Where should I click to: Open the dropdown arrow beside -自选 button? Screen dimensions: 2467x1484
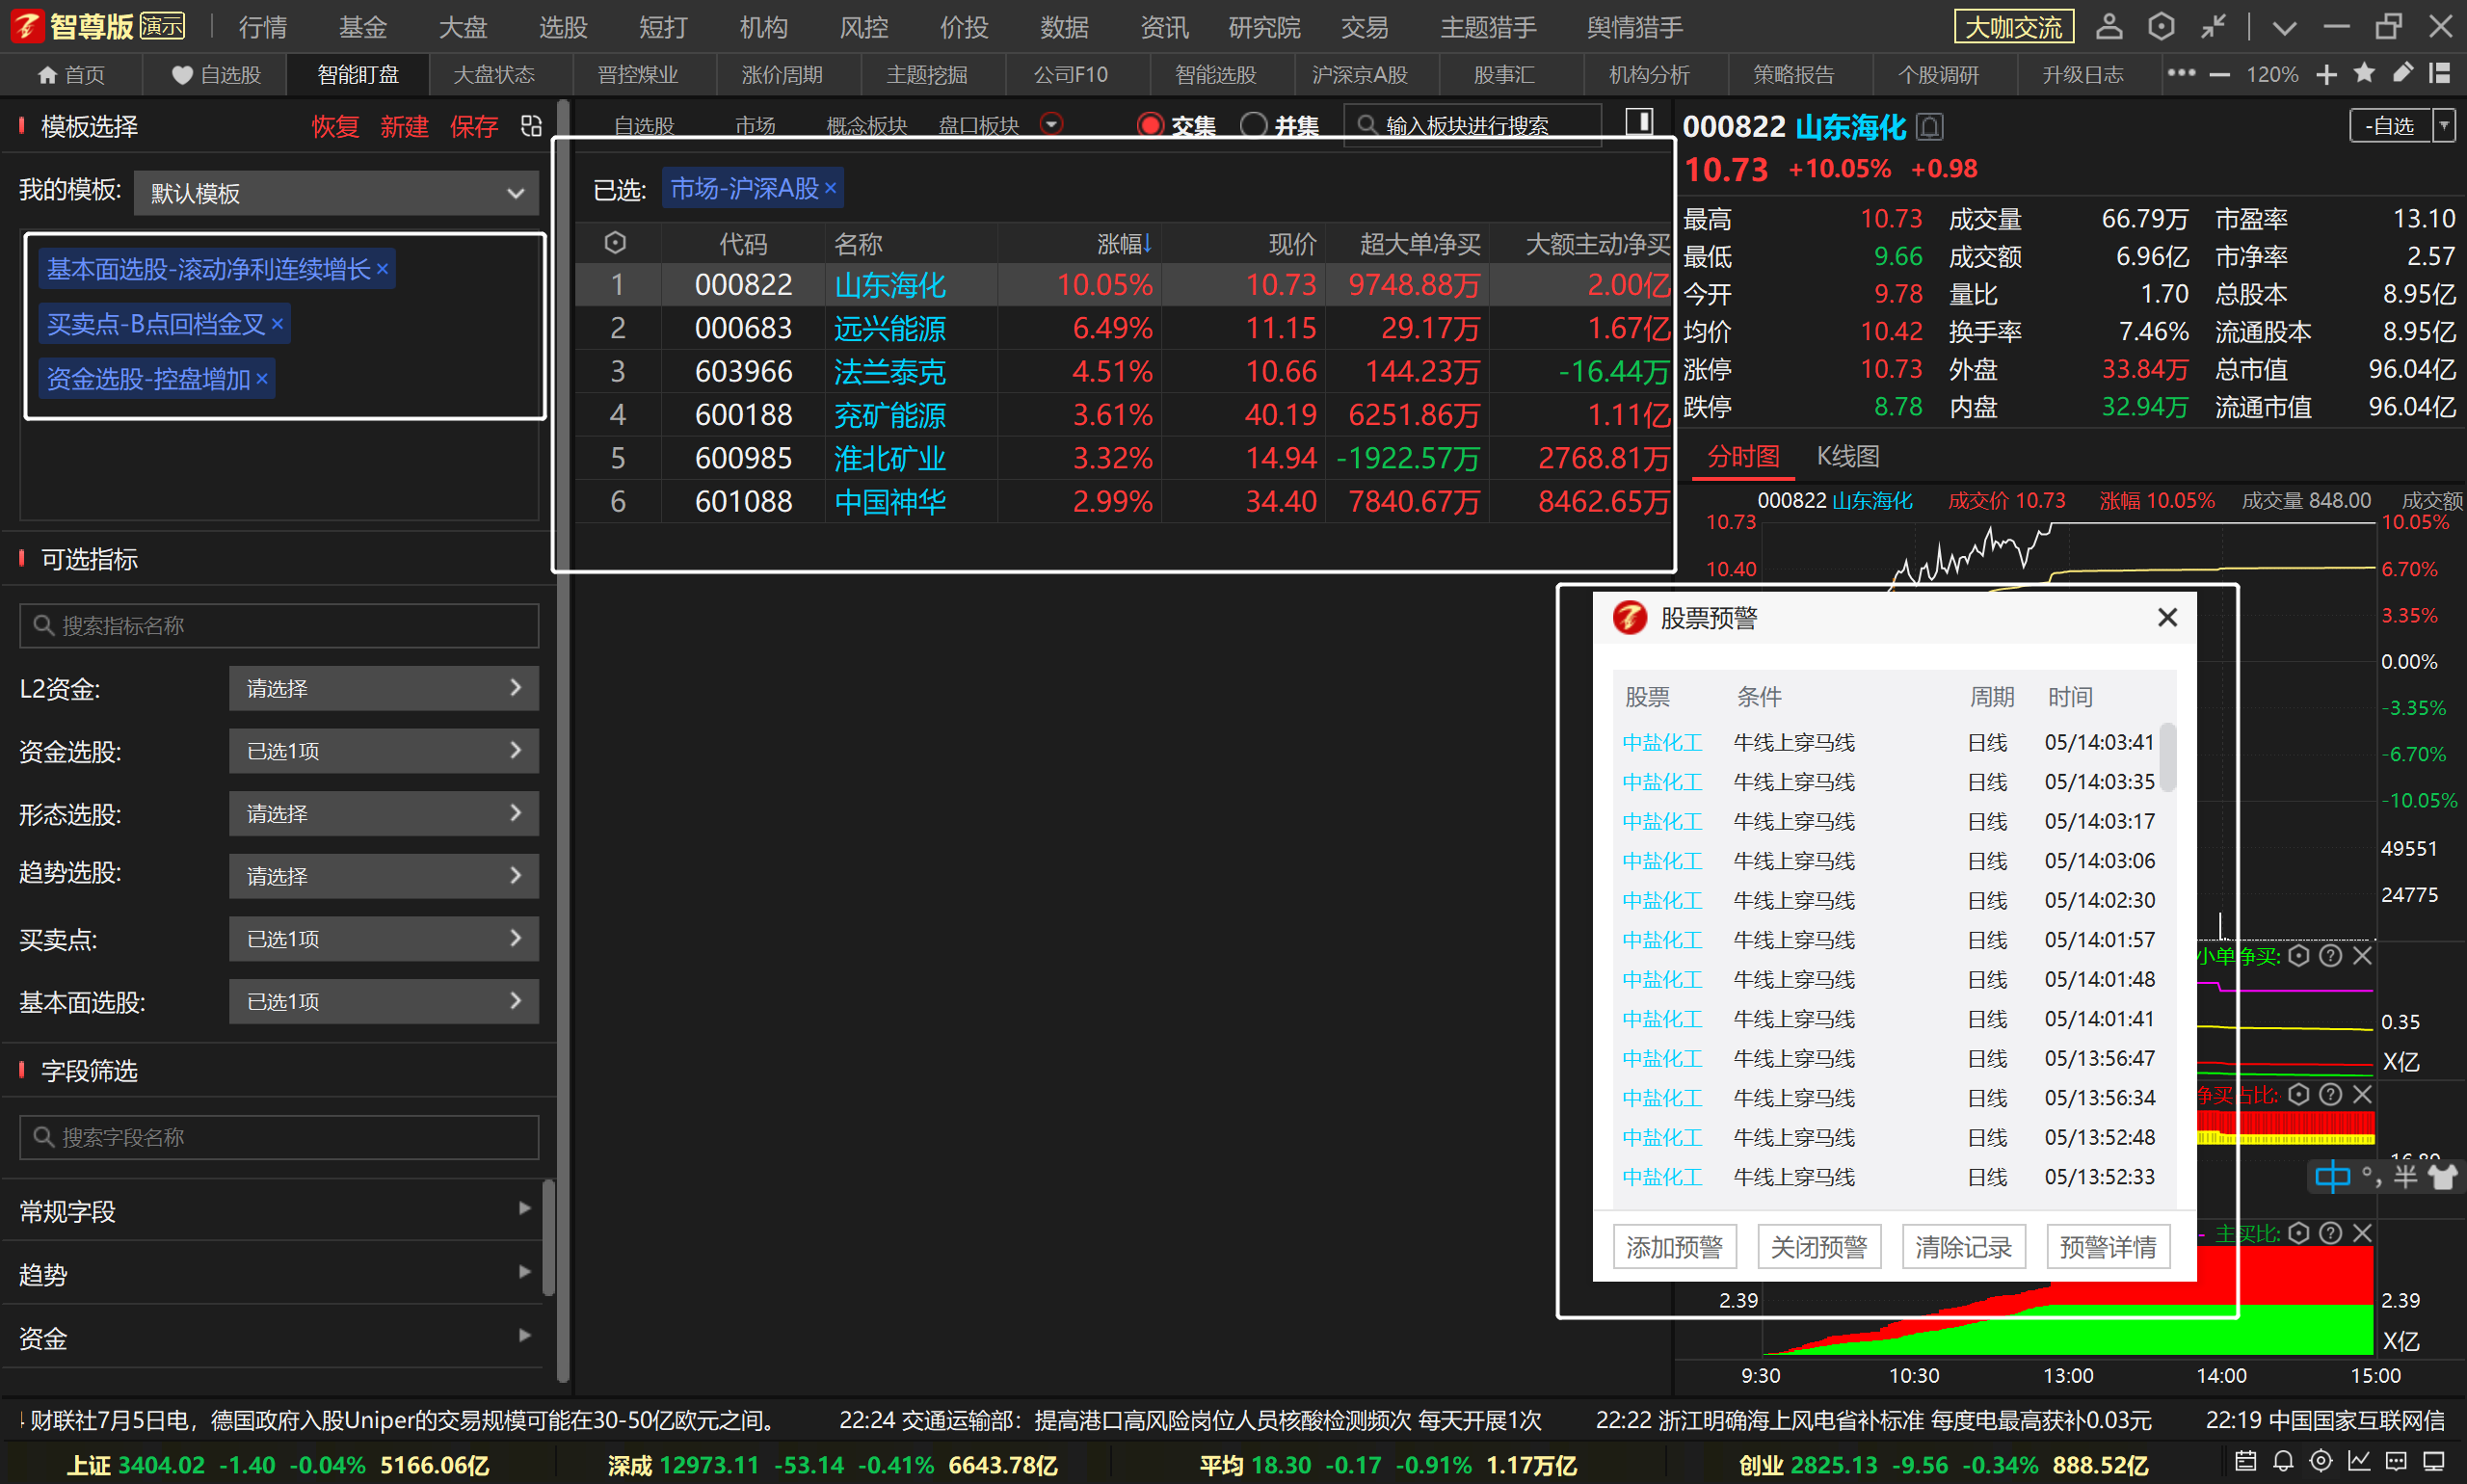coord(2443,126)
